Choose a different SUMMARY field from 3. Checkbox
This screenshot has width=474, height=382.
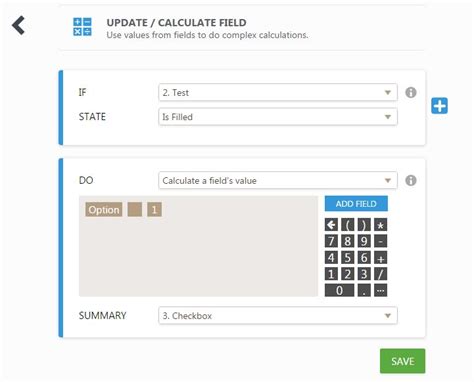click(278, 315)
